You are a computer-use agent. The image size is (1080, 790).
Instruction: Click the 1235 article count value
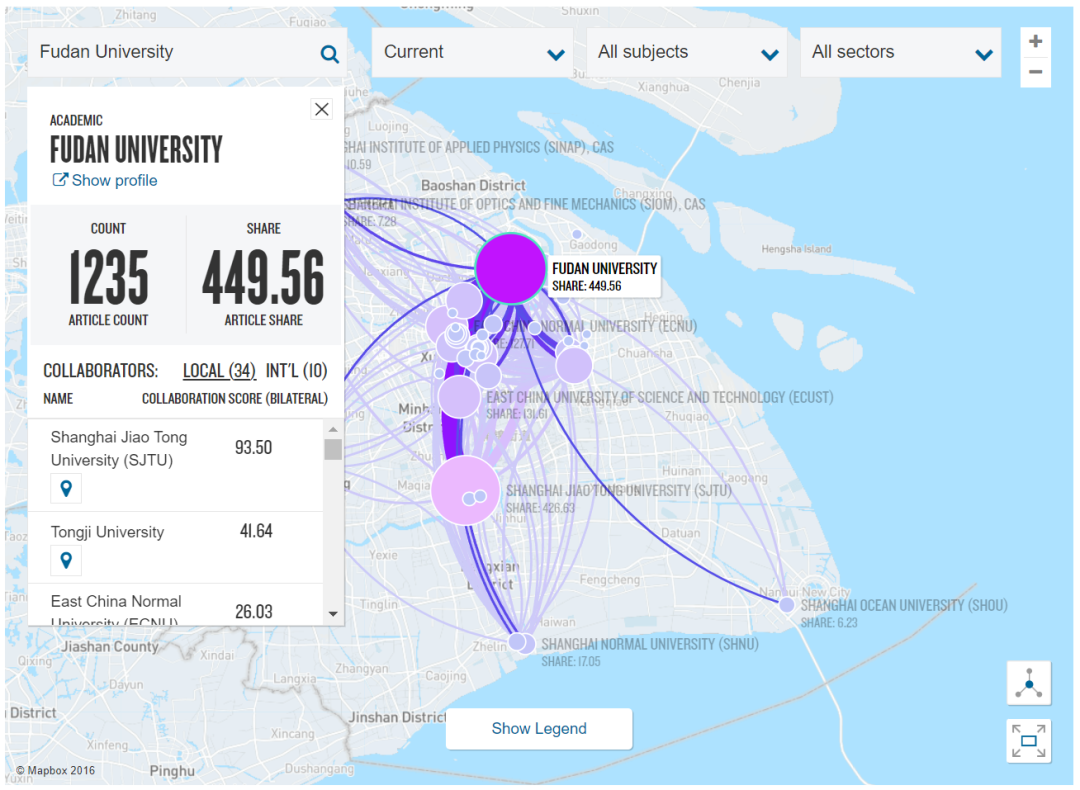[109, 277]
